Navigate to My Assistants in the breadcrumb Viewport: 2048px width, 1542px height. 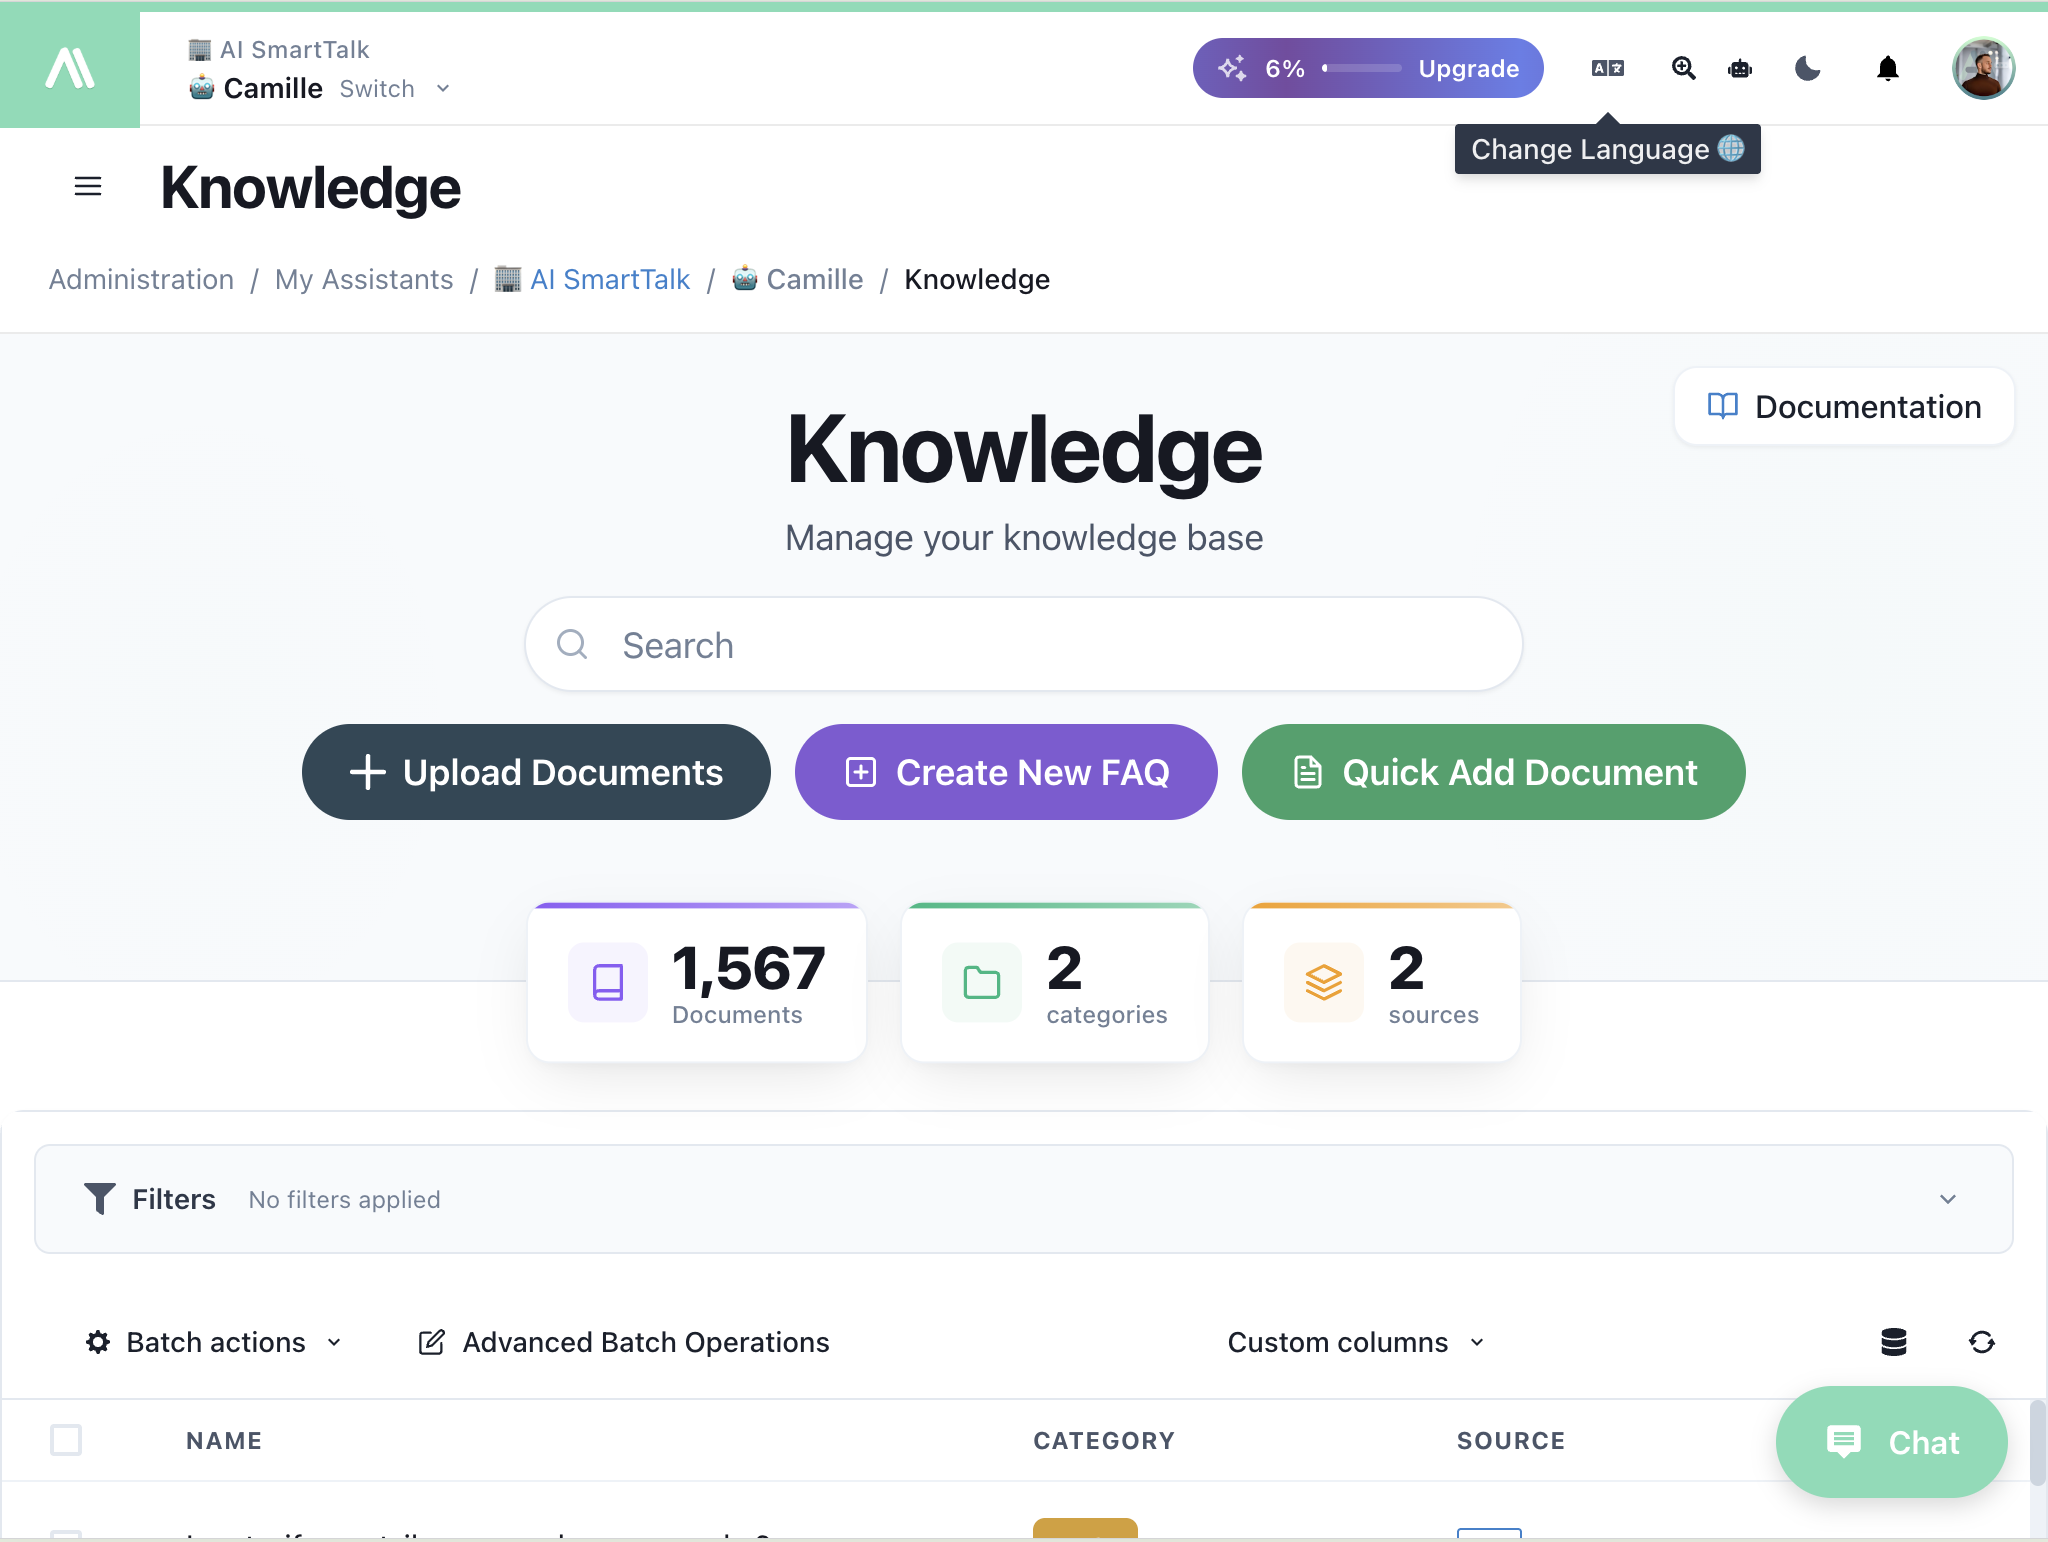[364, 279]
